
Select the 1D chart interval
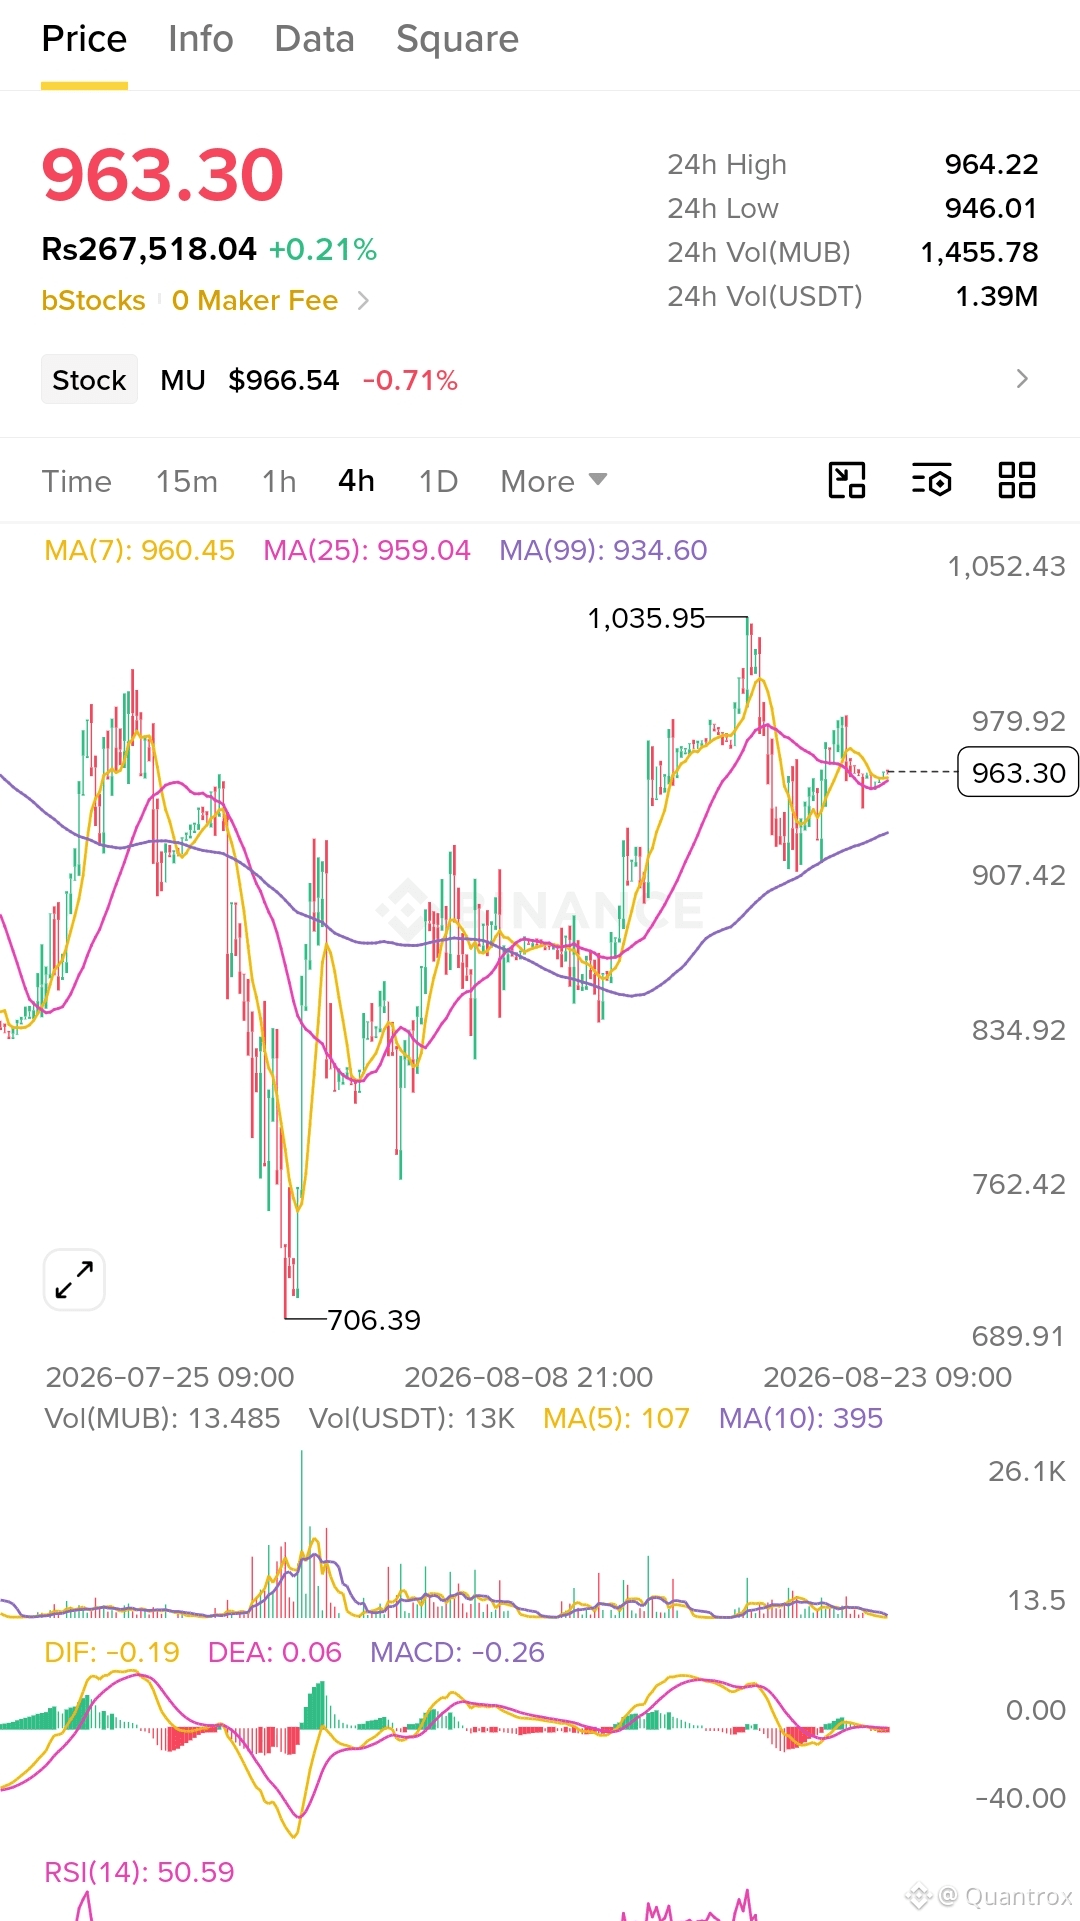438,481
